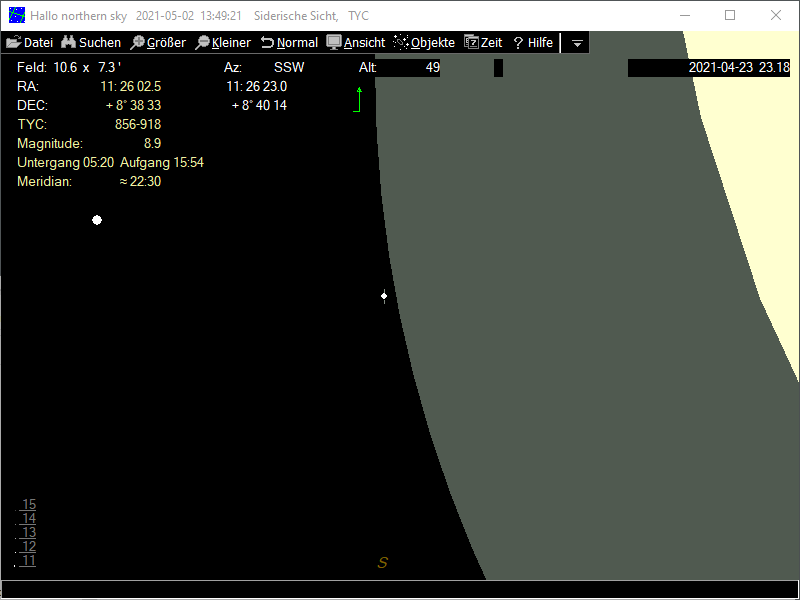Open the Ansicht view menu
The height and width of the screenshot is (600, 800).
coord(356,43)
